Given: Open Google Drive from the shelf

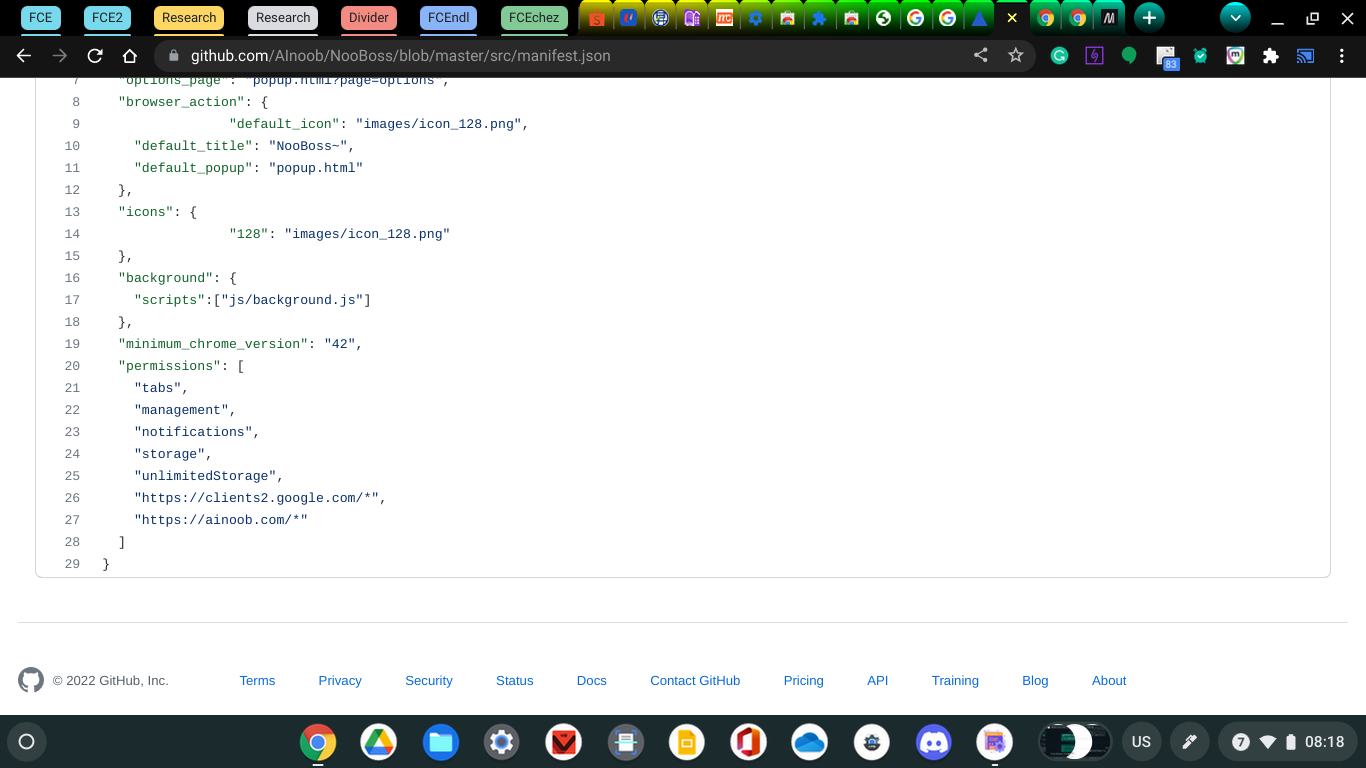Looking at the screenshot, I should [379, 742].
